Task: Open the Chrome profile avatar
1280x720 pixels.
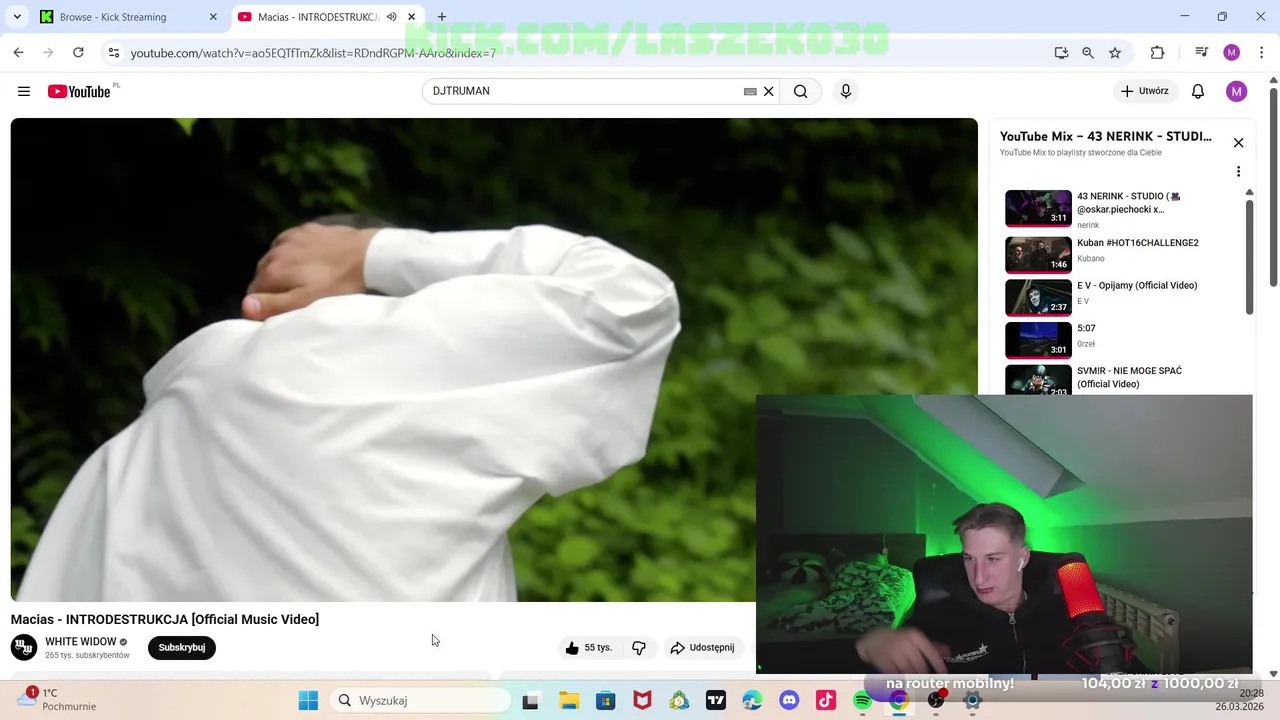Action: [x=1232, y=53]
